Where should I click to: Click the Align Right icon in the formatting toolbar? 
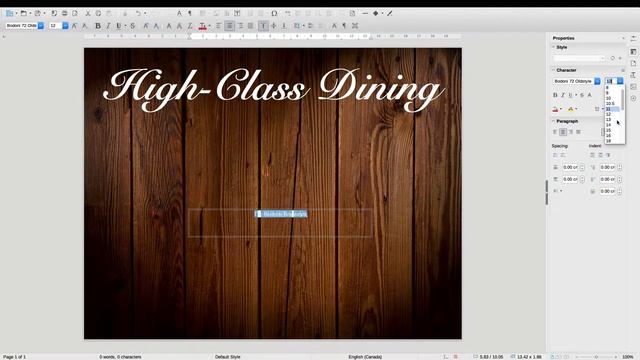(x=240, y=26)
